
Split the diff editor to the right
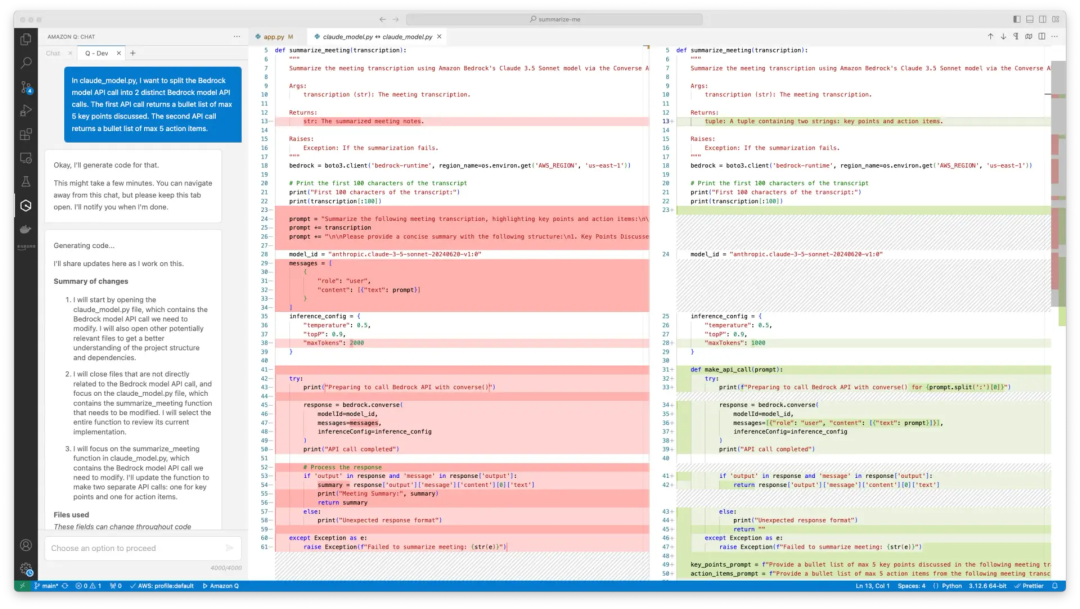point(1041,37)
